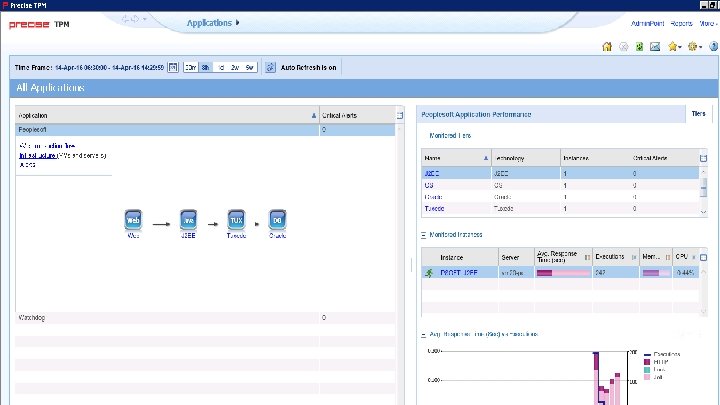Select the Watchdog application row
The width and height of the screenshot is (720, 405).
pos(205,318)
